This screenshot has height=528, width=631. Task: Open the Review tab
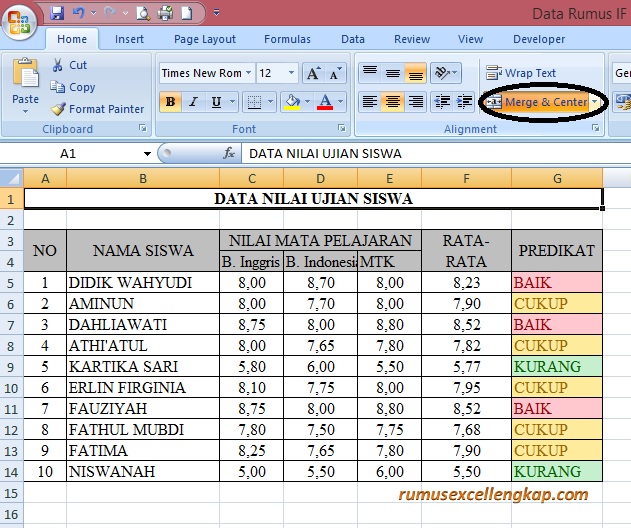[412, 39]
